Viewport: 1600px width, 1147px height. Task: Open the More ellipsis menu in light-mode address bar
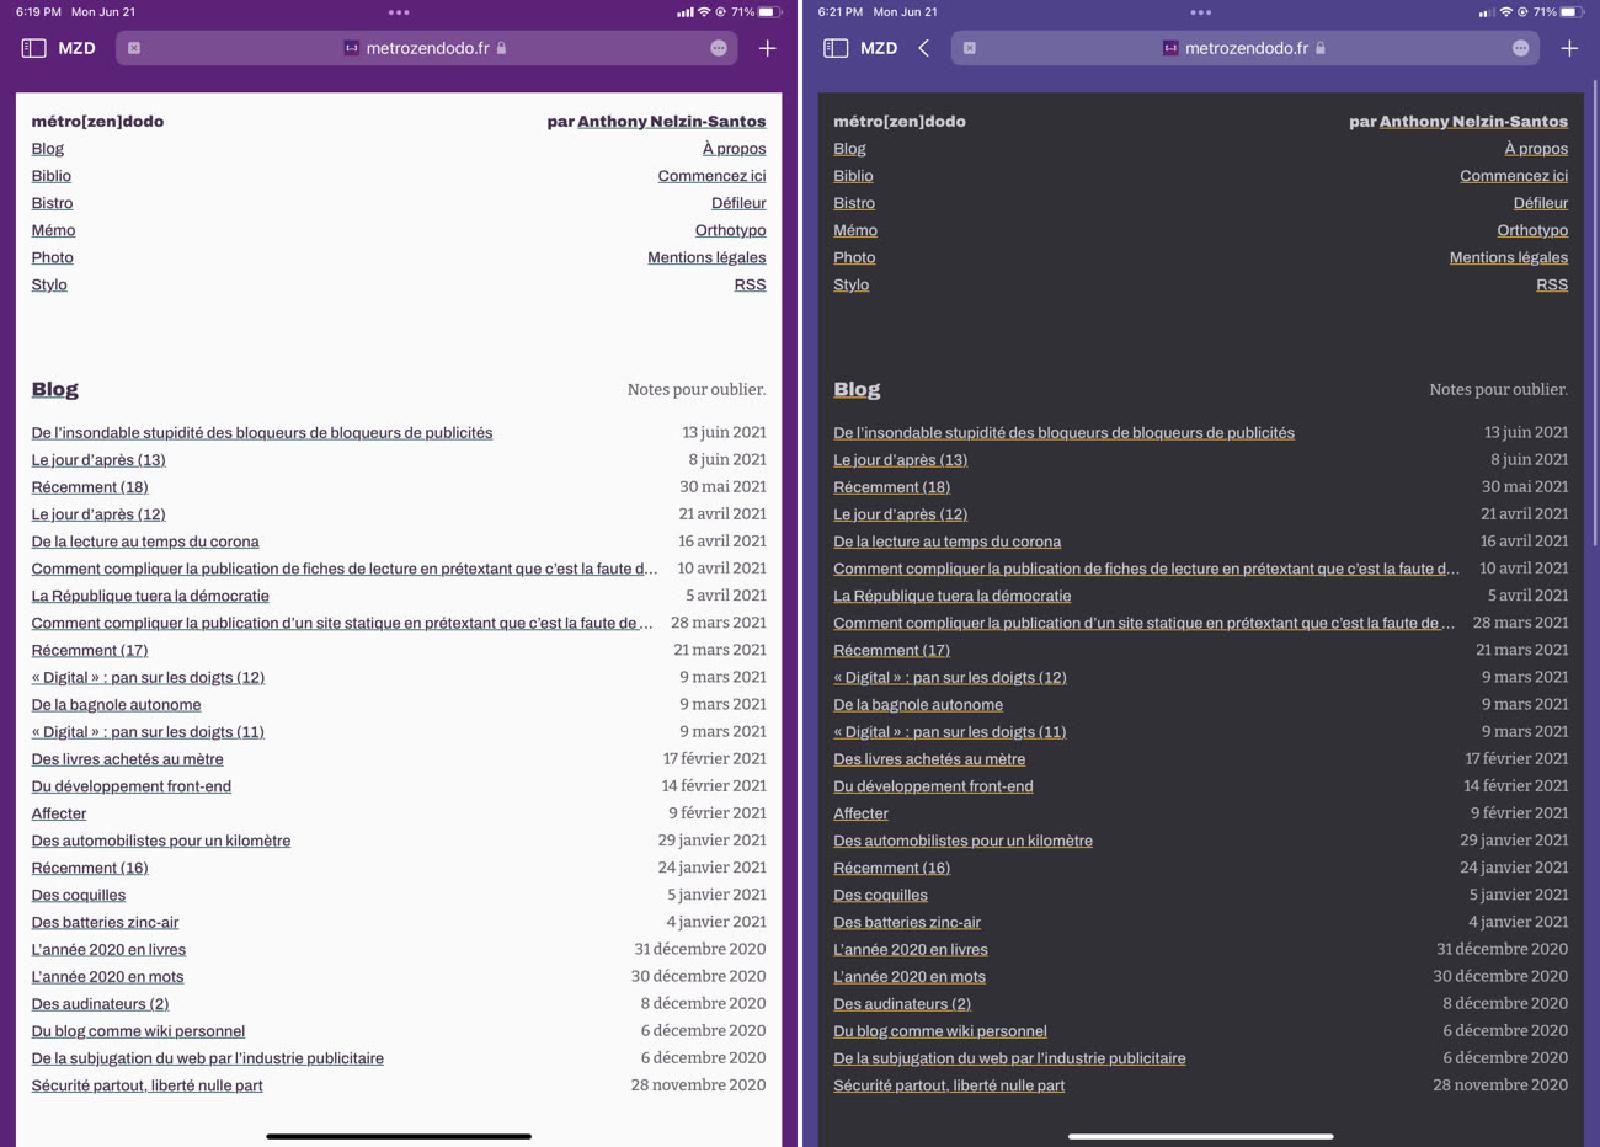tap(718, 48)
